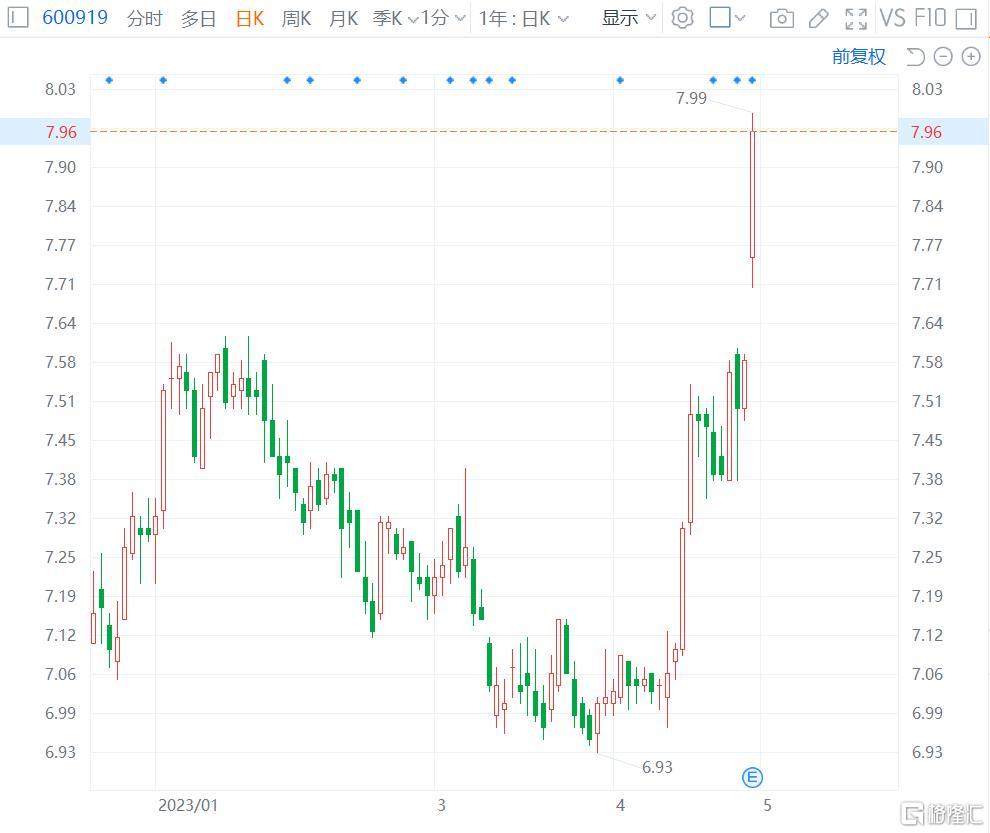
Task: Click the rightmost blue diamond event marker
Action: click(x=752, y=80)
